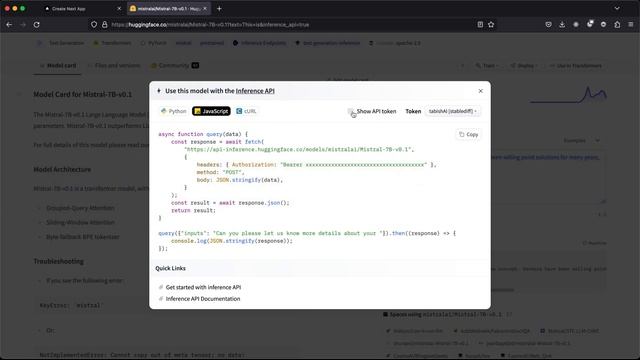Screen dimensions: 640x360
Task: Open the Token account dropdown
Action: pyautogui.click(x=453, y=111)
